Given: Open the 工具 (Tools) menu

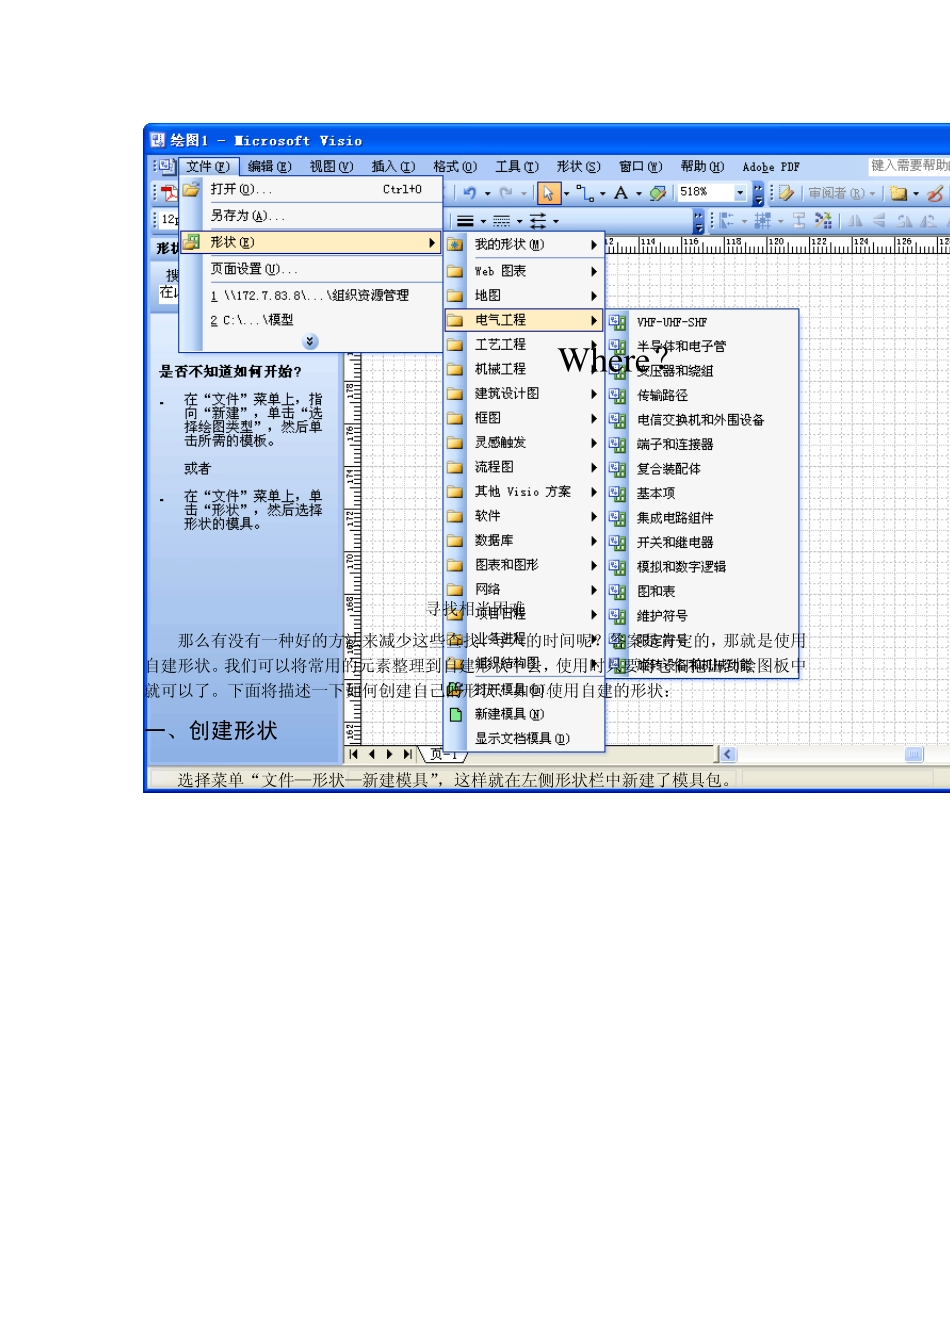Looking at the screenshot, I should pyautogui.click(x=517, y=167).
